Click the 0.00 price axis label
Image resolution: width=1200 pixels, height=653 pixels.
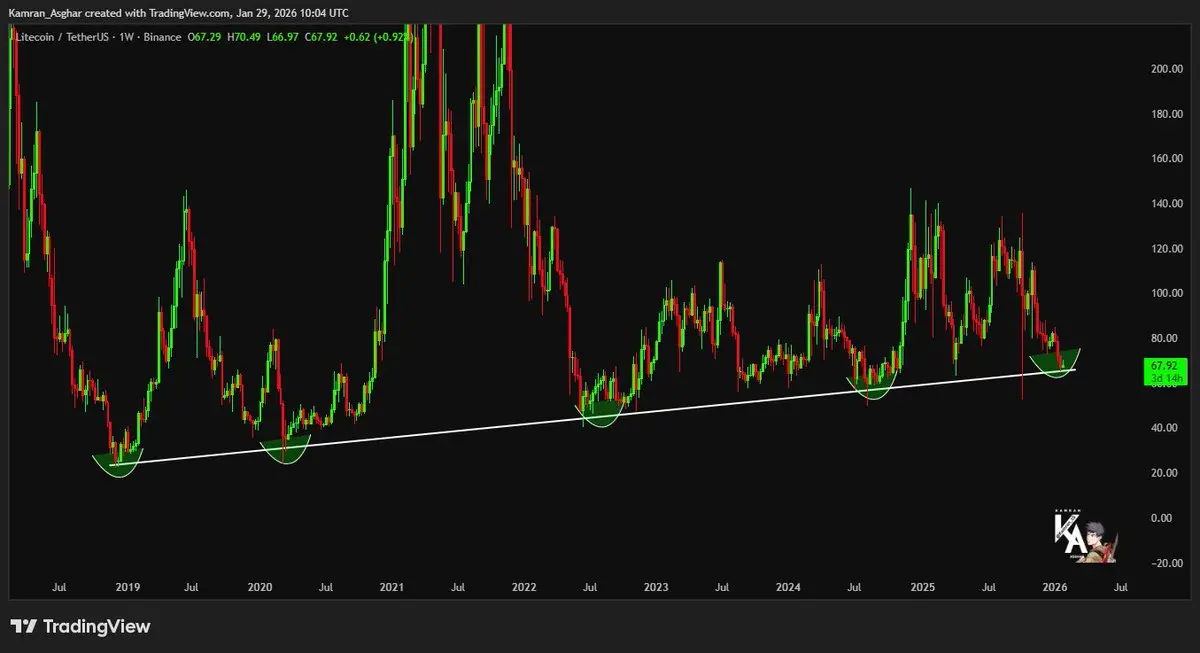(x=1161, y=518)
